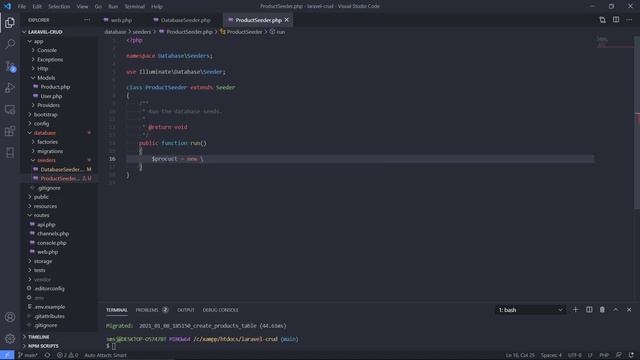Switch to the OUTPUT panel tab
Image resolution: width=640 pixels, height=360 pixels.
(186, 310)
